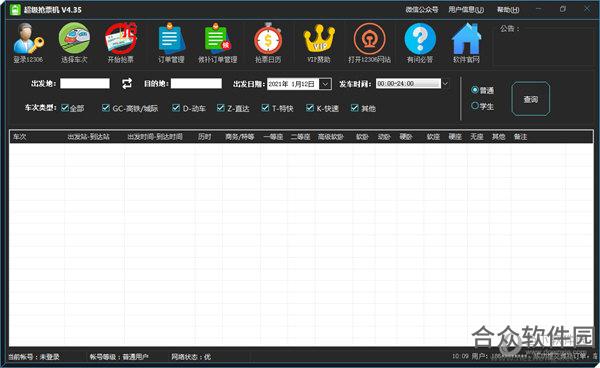Click the VIP赞助 crown icon

(x=319, y=42)
